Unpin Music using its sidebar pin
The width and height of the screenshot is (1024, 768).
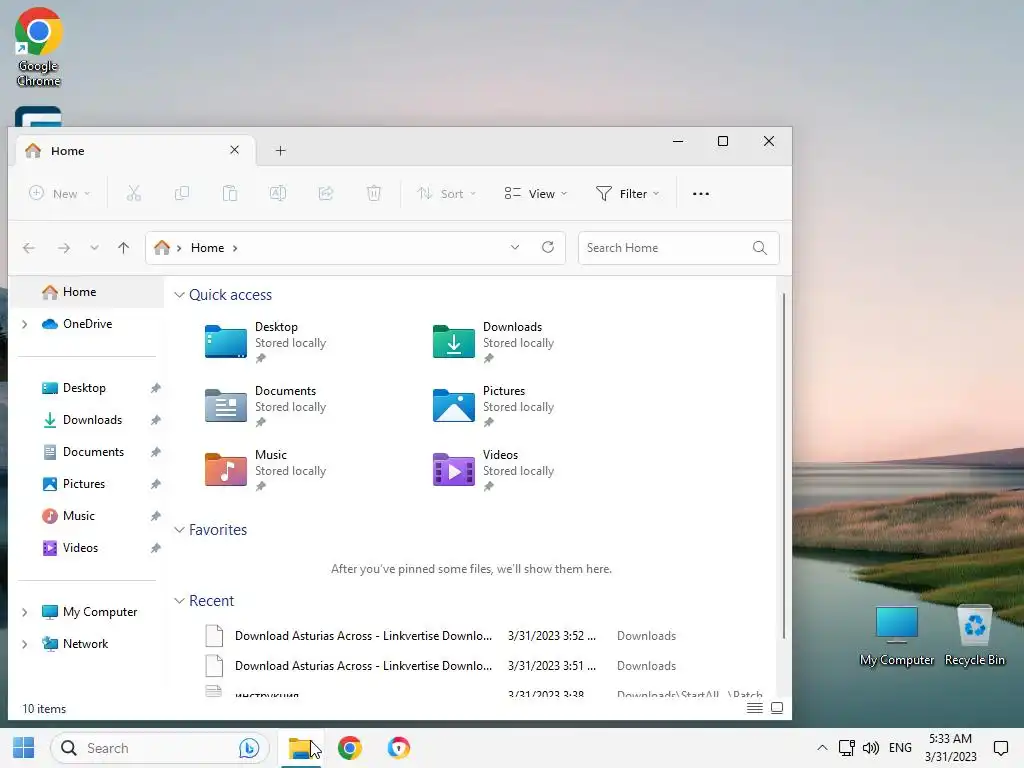[155, 516]
